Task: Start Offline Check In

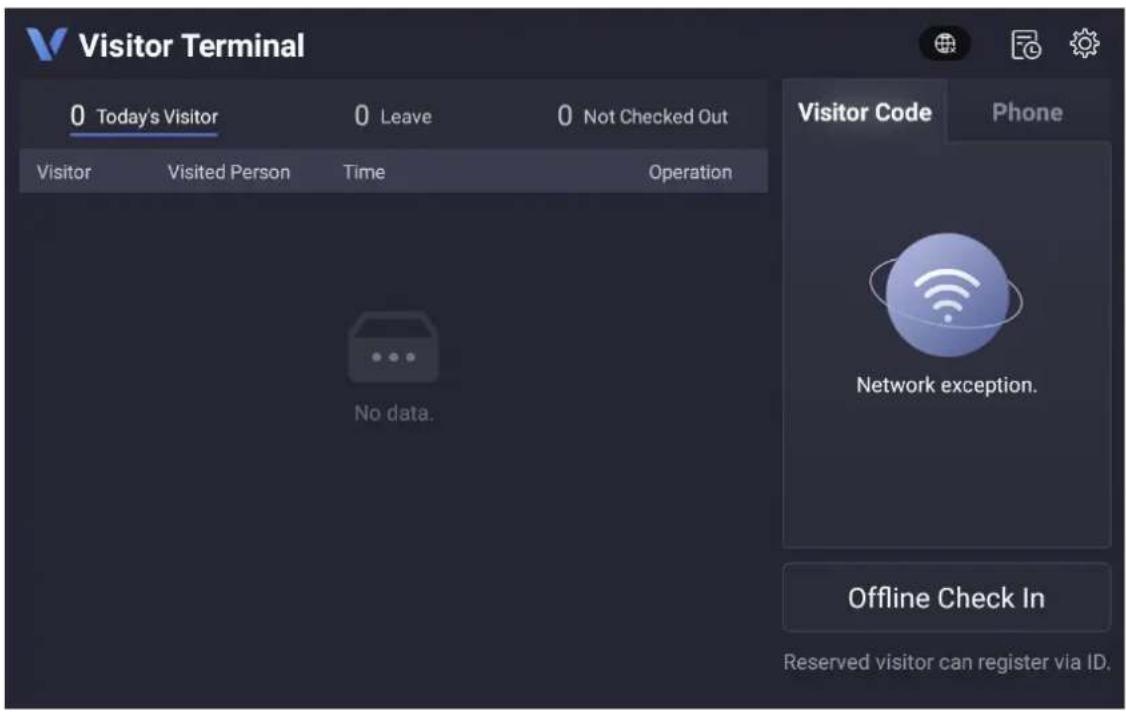Action: (946, 598)
